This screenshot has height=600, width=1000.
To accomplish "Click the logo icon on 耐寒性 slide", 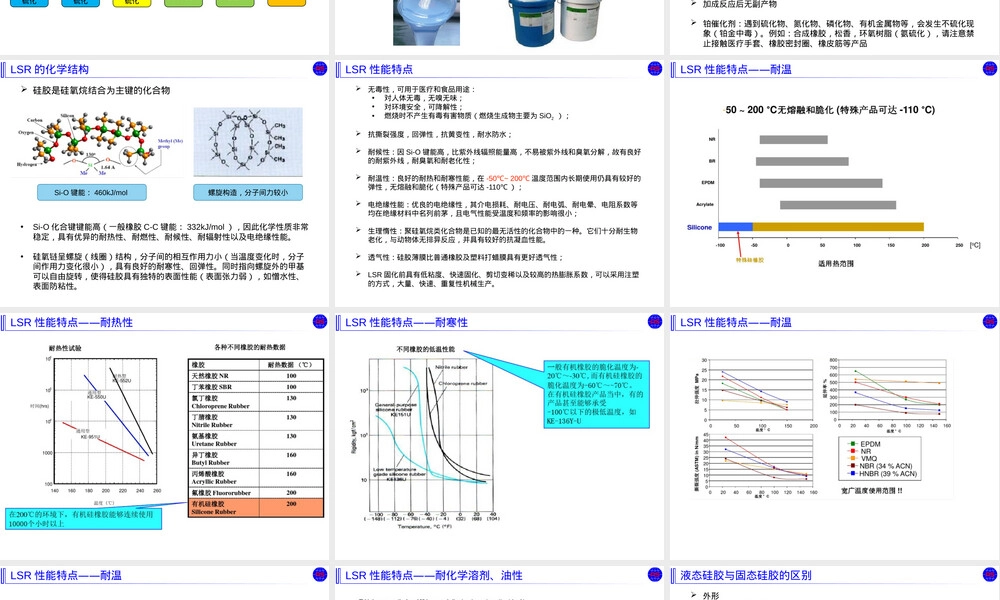I will point(654,321).
